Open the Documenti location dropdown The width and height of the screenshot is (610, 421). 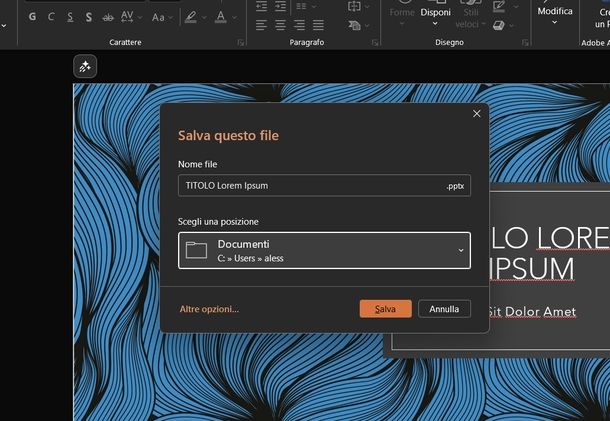pyautogui.click(x=324, y=251)
